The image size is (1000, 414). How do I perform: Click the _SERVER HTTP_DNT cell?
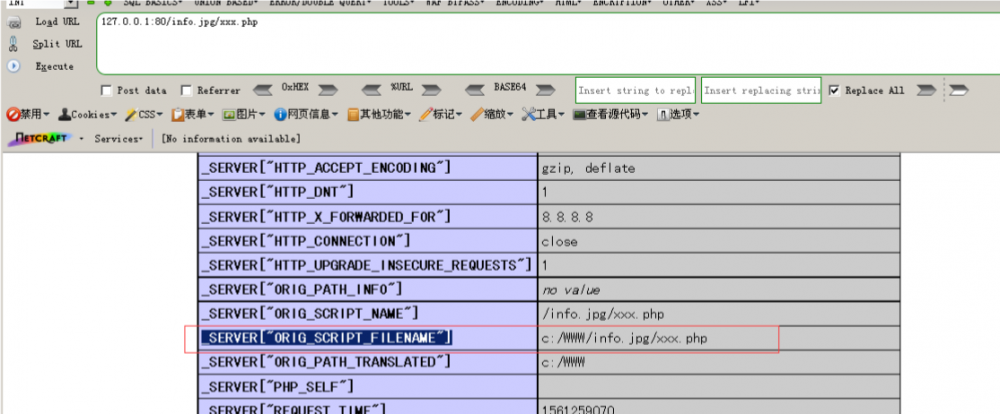pyautogui.click(x=367, y=192)
